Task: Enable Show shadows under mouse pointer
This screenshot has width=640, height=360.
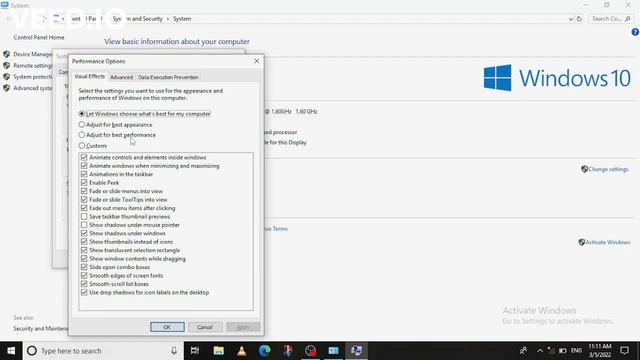Action: click(x=84, y=225)
